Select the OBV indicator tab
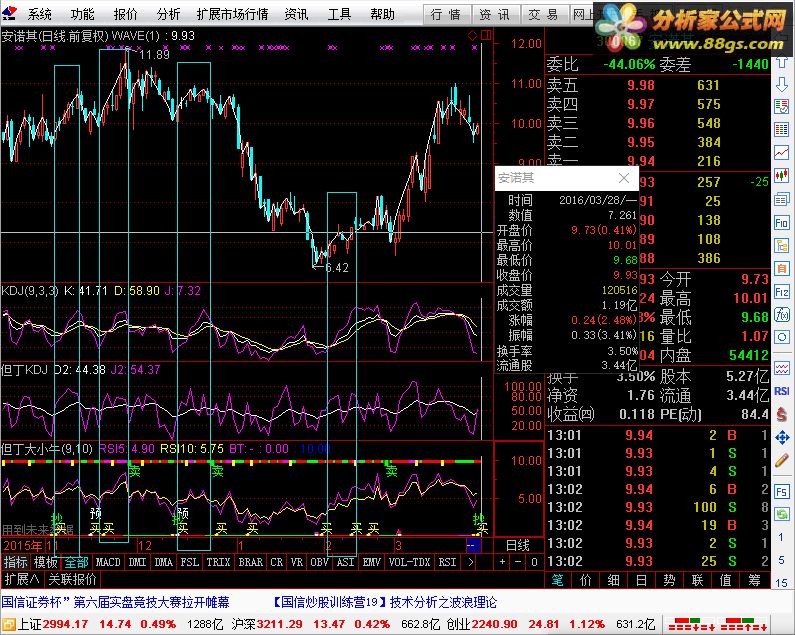Image resolution: width=795 pixels, height=635 pixels. (x=319, y=562)
